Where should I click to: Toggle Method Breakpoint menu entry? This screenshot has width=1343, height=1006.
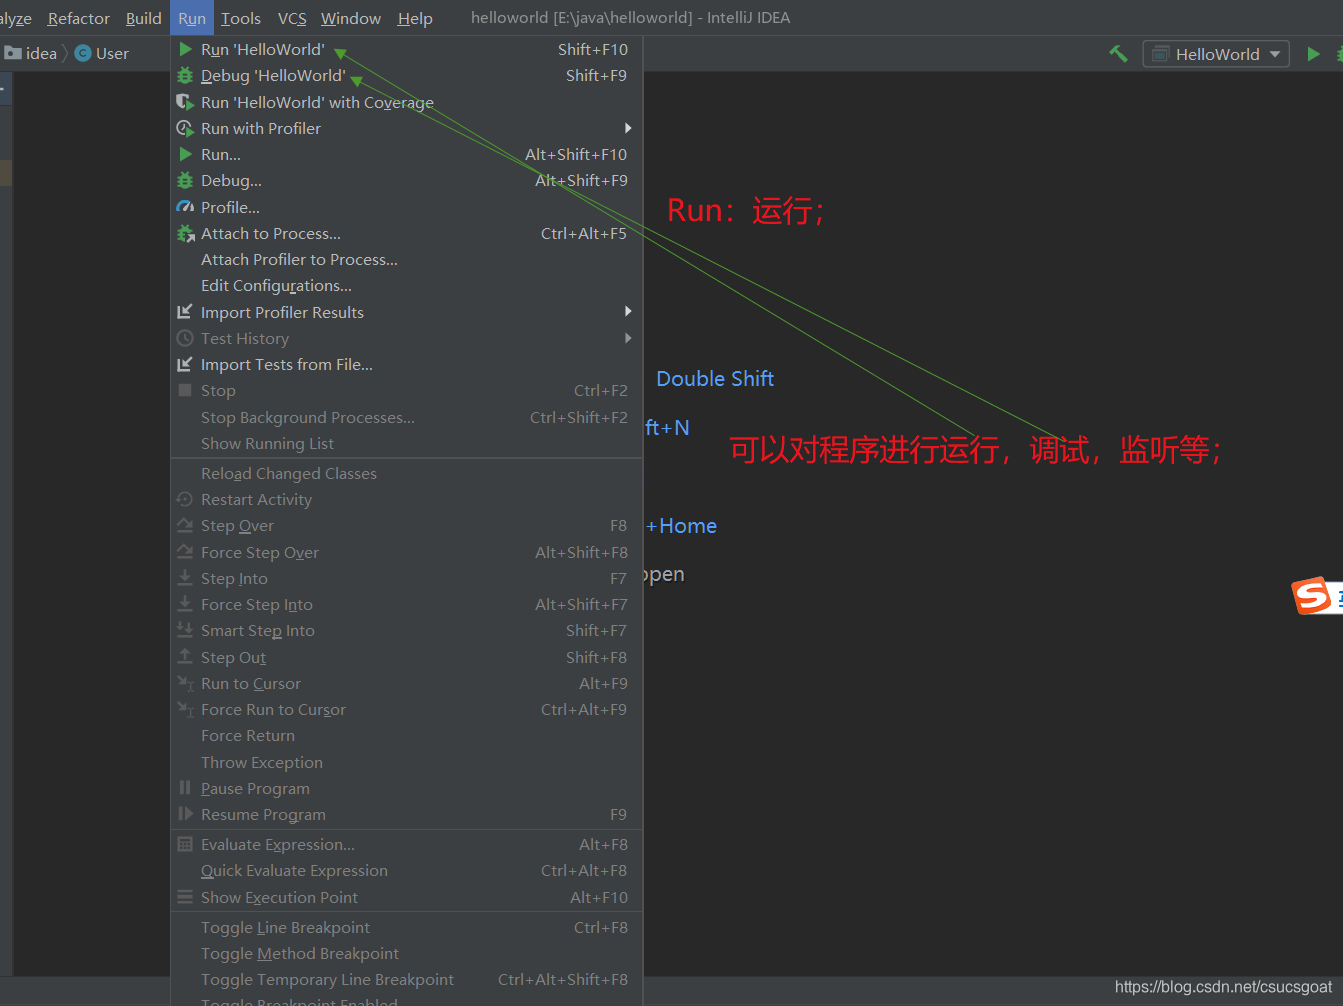tap(407, 953)
